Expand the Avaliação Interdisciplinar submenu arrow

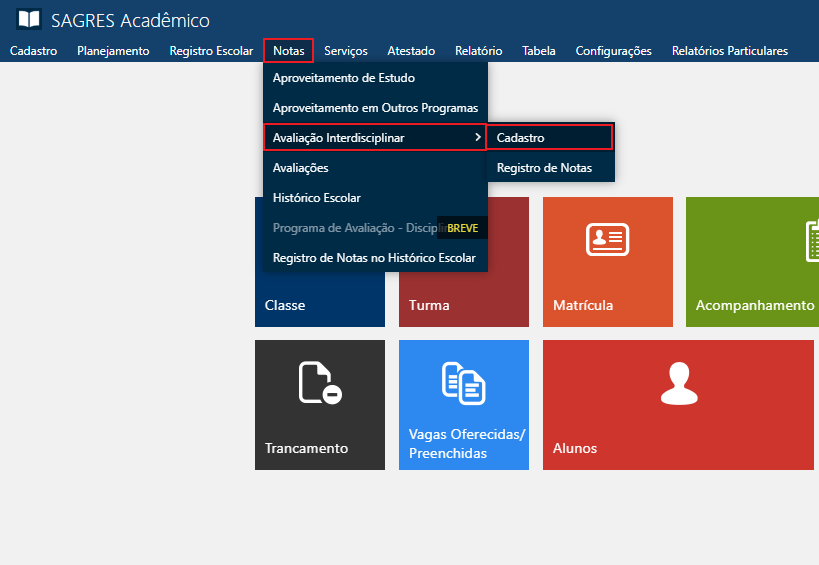tap(478, 137)
